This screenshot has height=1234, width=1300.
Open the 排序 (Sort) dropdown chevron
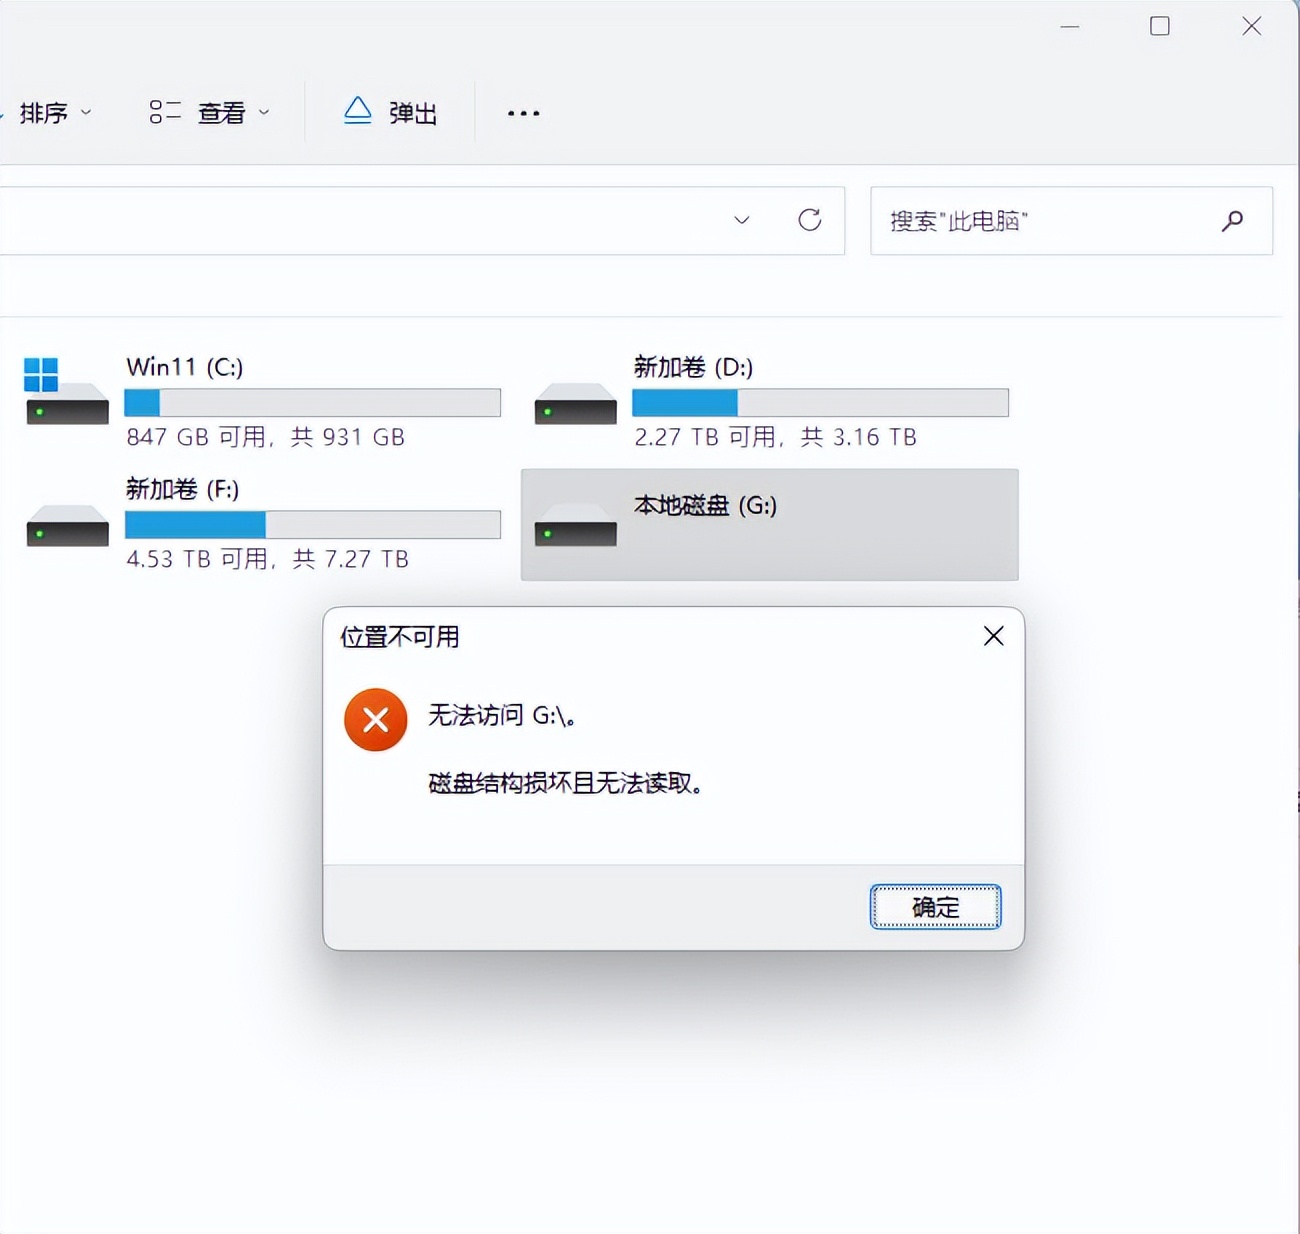[85, 113]
